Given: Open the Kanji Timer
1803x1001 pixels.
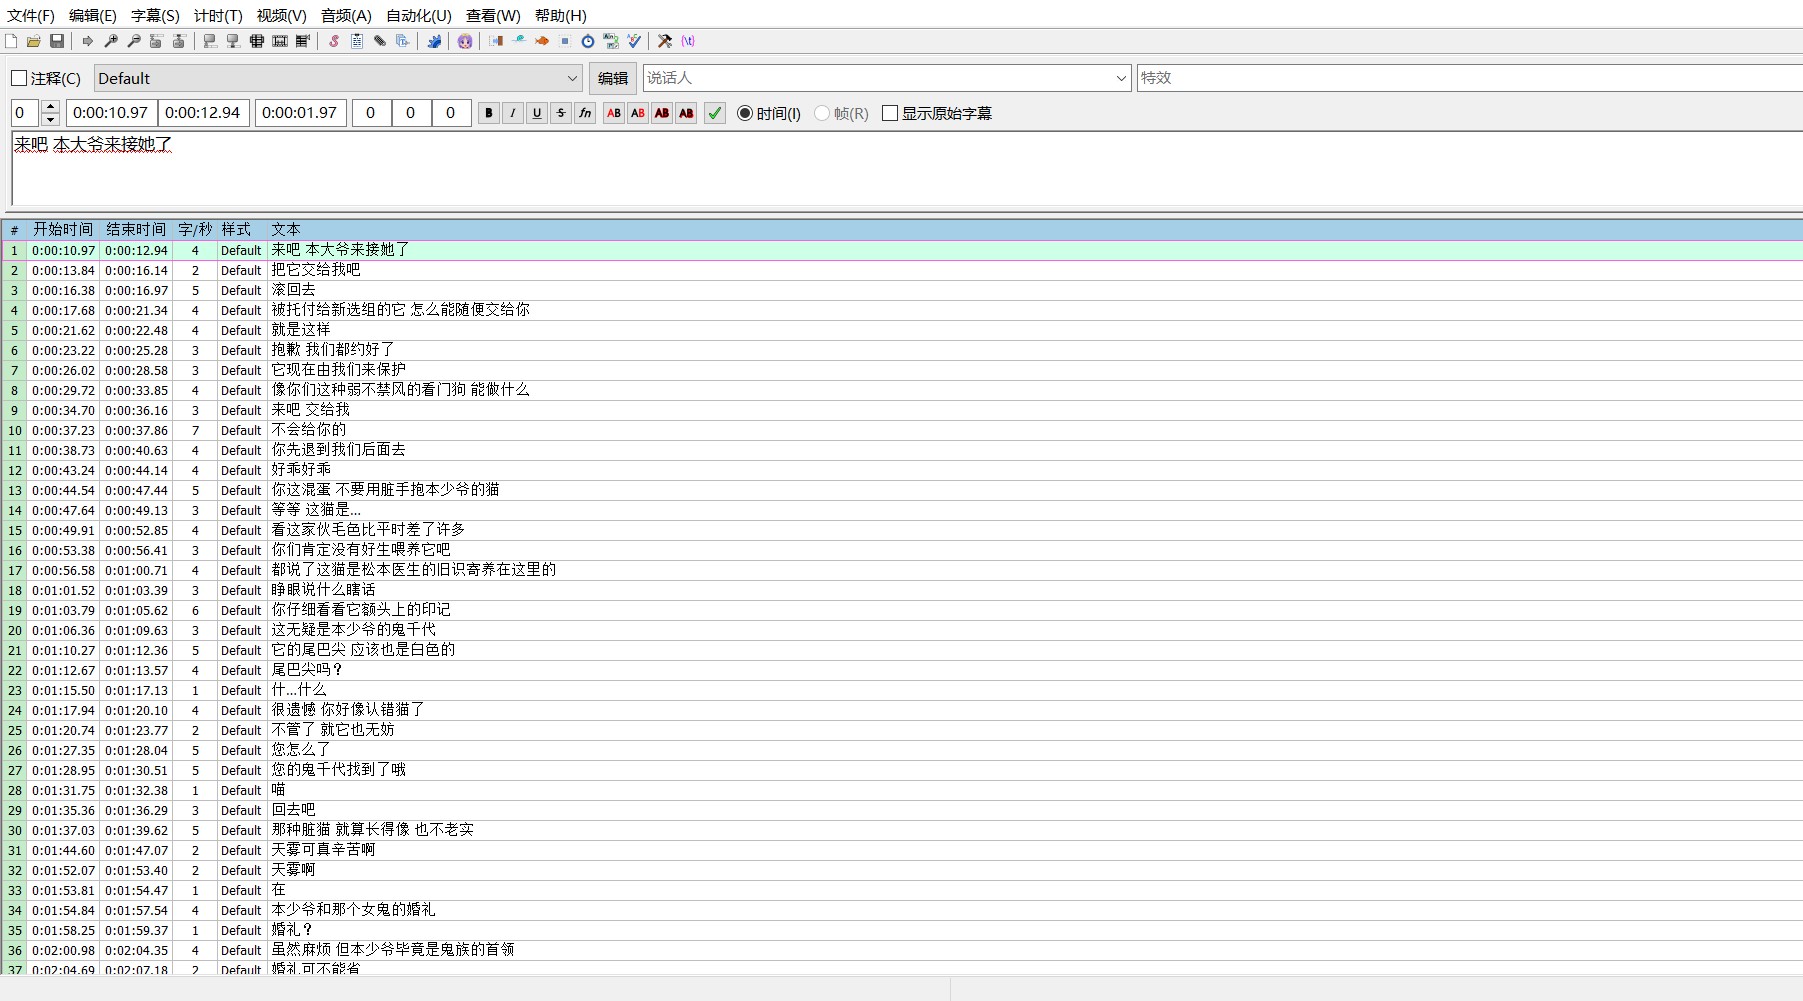Looking at the screenshot, I should [611, 41].
